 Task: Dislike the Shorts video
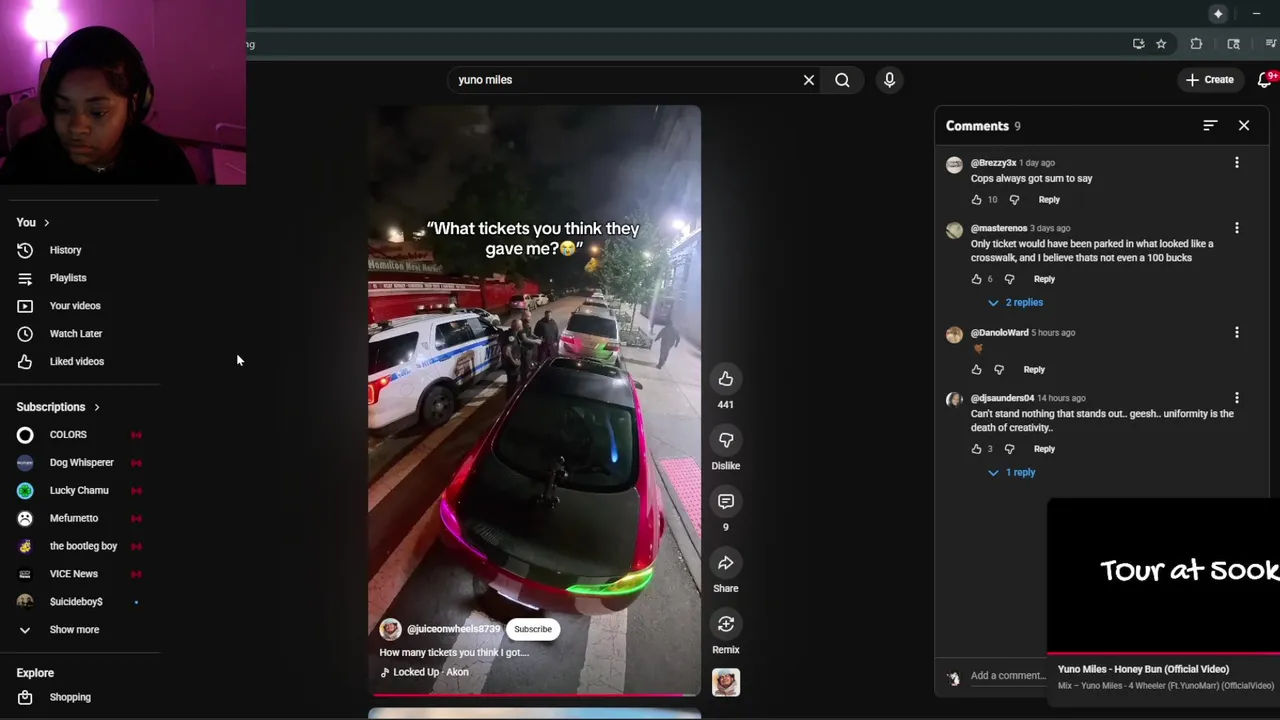tap(725, 440)
